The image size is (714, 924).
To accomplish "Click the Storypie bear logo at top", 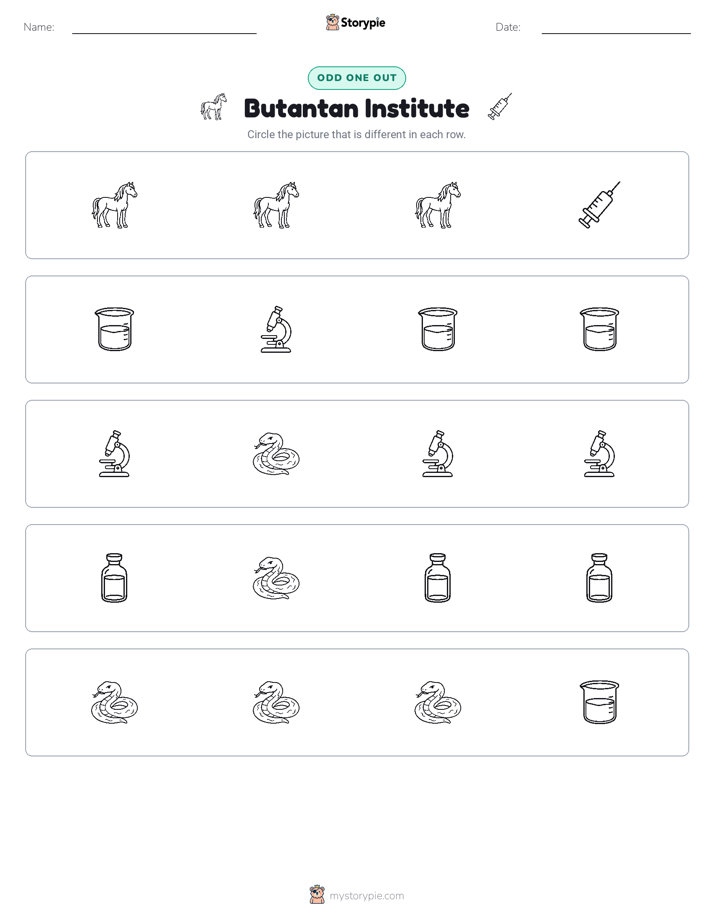I will [332, 22].
